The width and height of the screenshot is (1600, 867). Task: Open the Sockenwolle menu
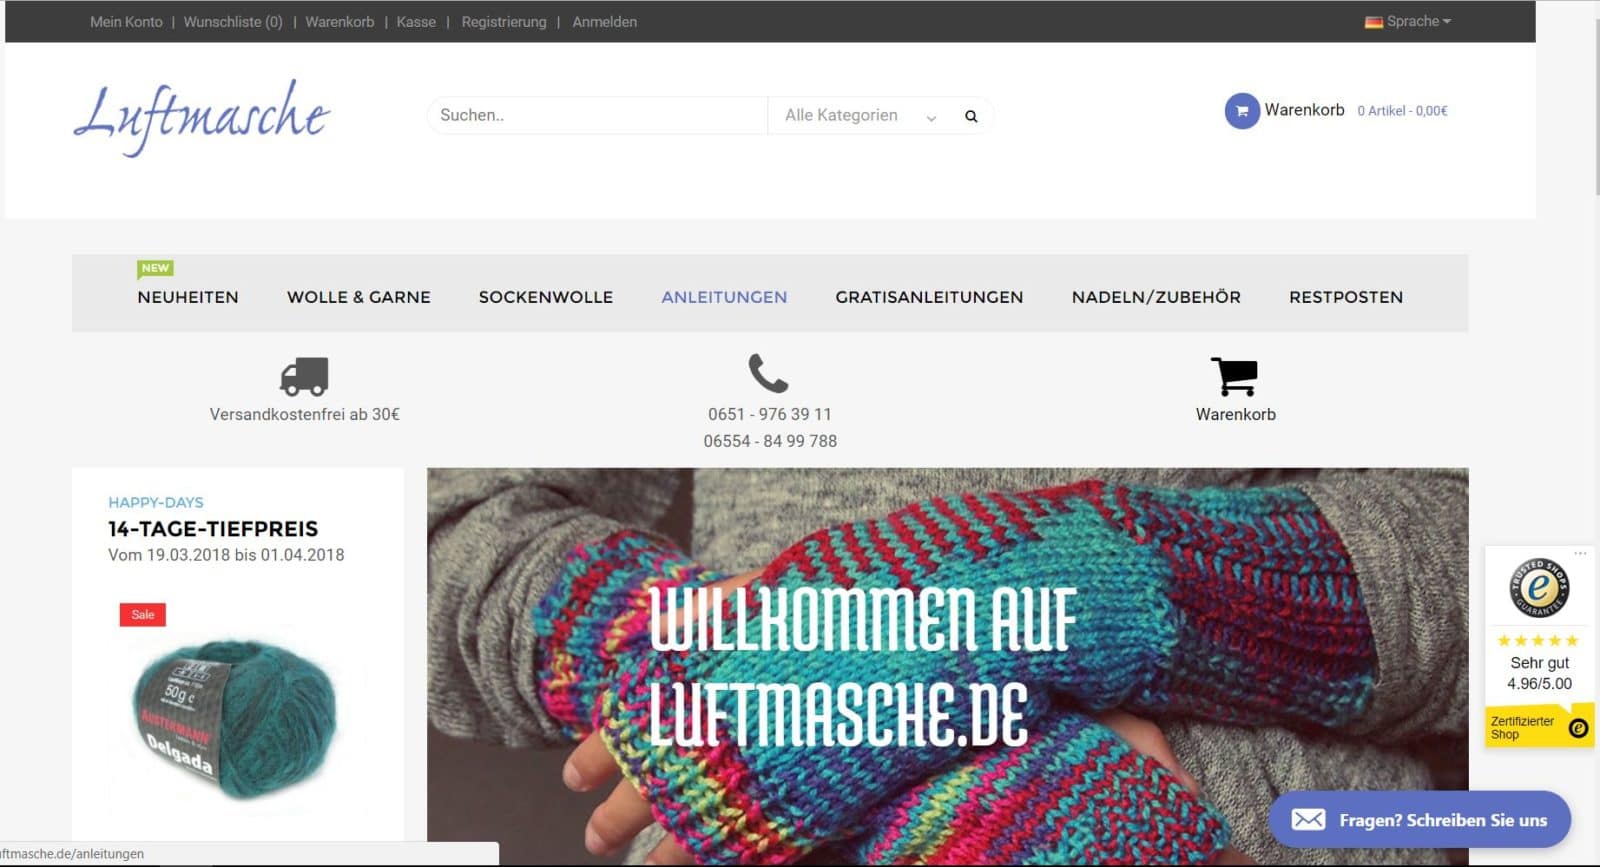[546, 297]
